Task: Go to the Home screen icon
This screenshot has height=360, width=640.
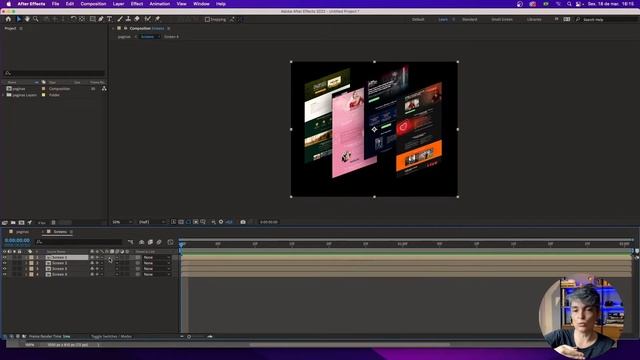Action: pos(8,19)
